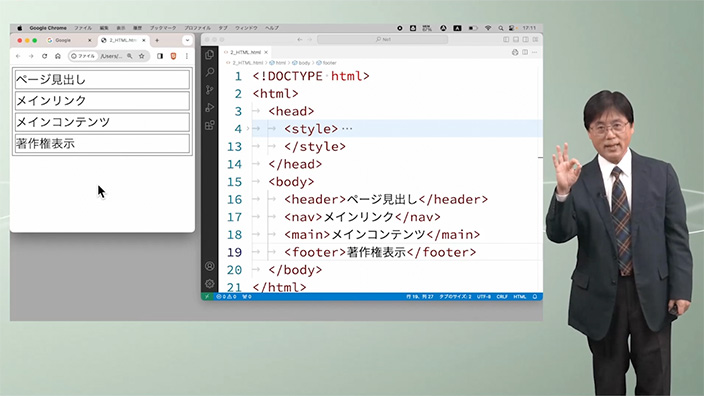The image size is (704, 396).
Task: Click the VS Code navigate forward arrow
Action: click(309, 40)
